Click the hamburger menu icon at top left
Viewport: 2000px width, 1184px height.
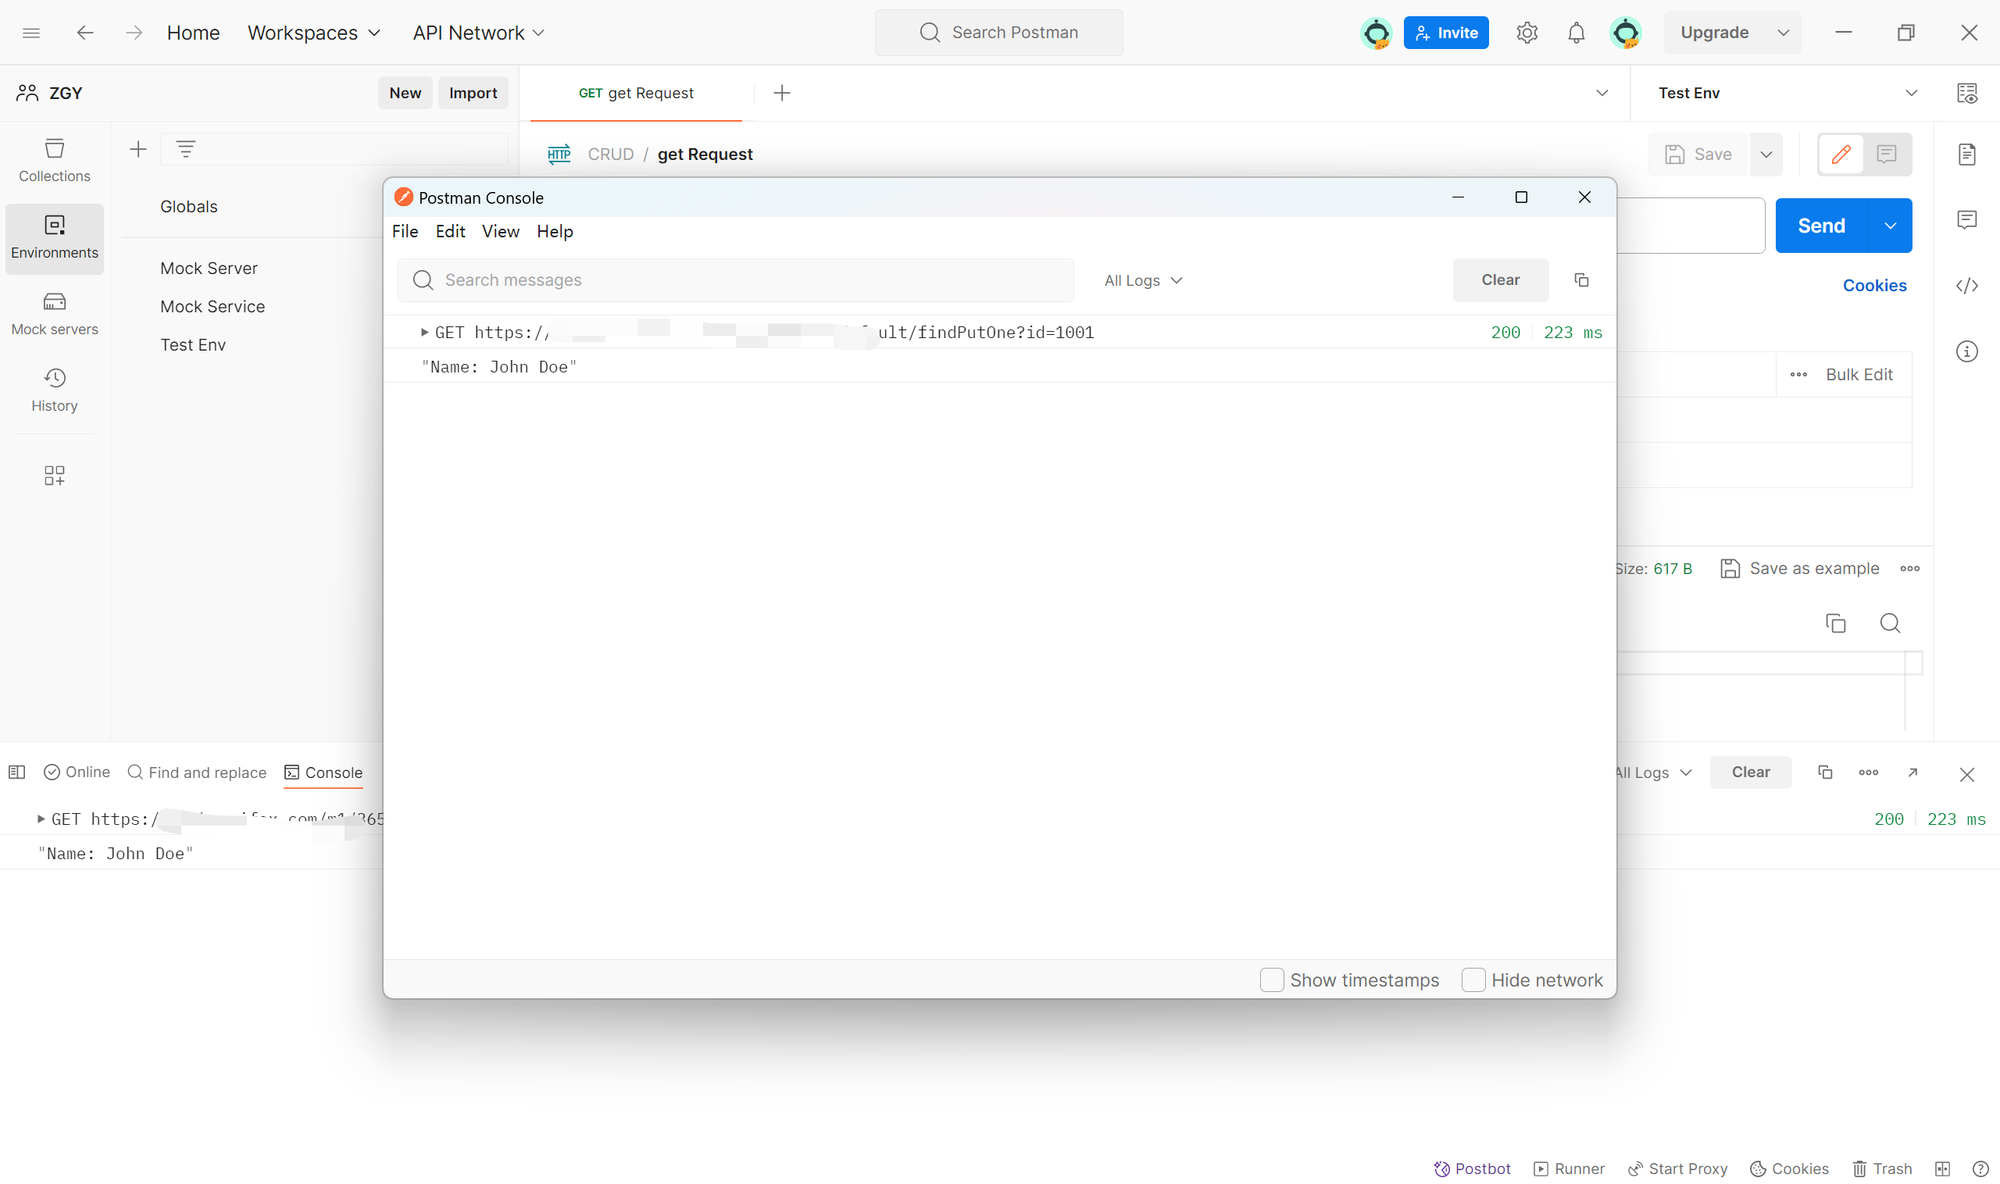click(x=31, y=33)
